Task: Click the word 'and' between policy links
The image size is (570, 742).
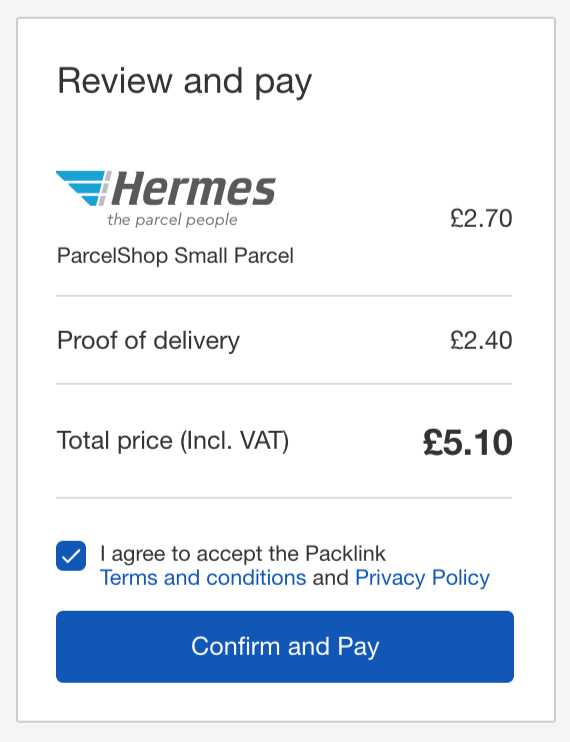Action: pyautogui.click(x=331, y=578)
